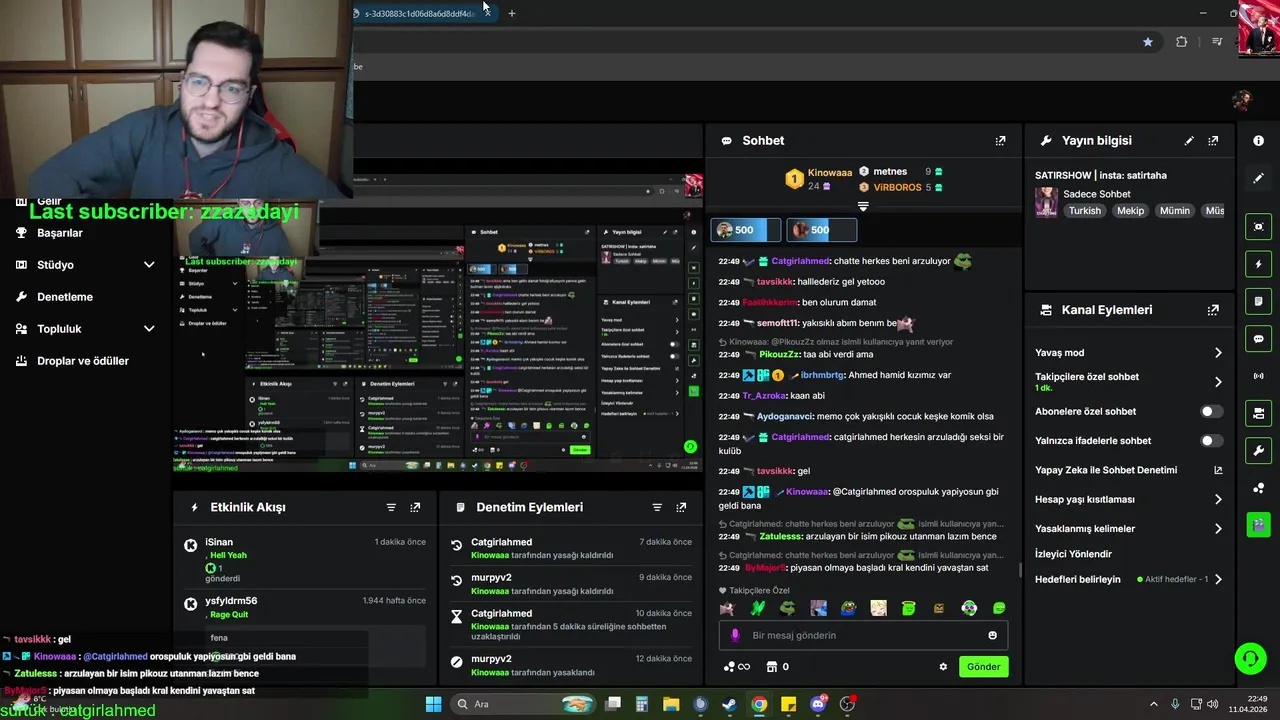Edit Yayın bilgisi with pencil icon
1280x720 pixels.
(1189, 141)
